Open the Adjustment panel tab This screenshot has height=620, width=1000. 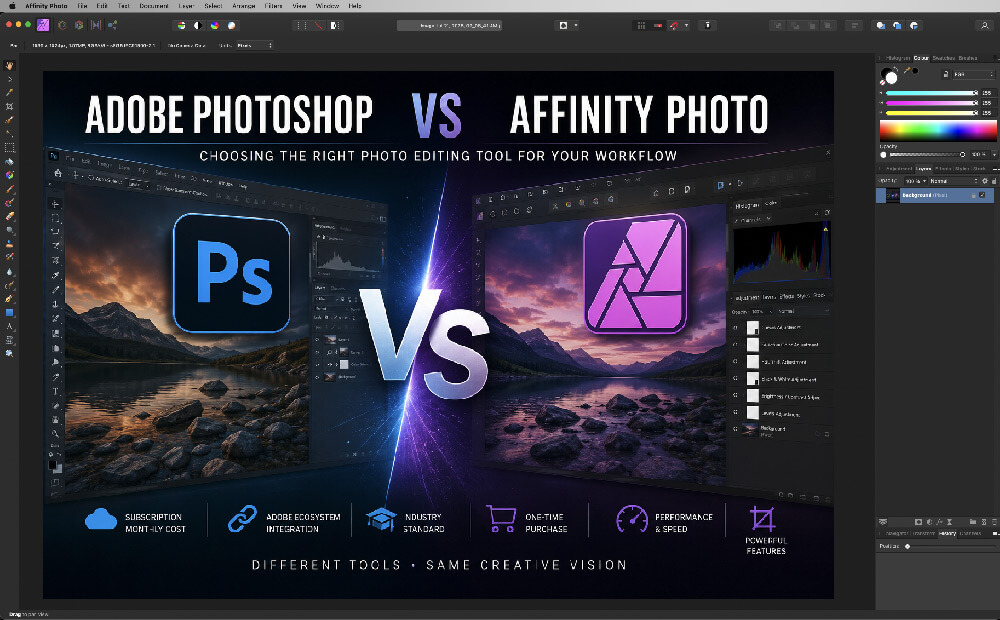[x=899, y=168]
